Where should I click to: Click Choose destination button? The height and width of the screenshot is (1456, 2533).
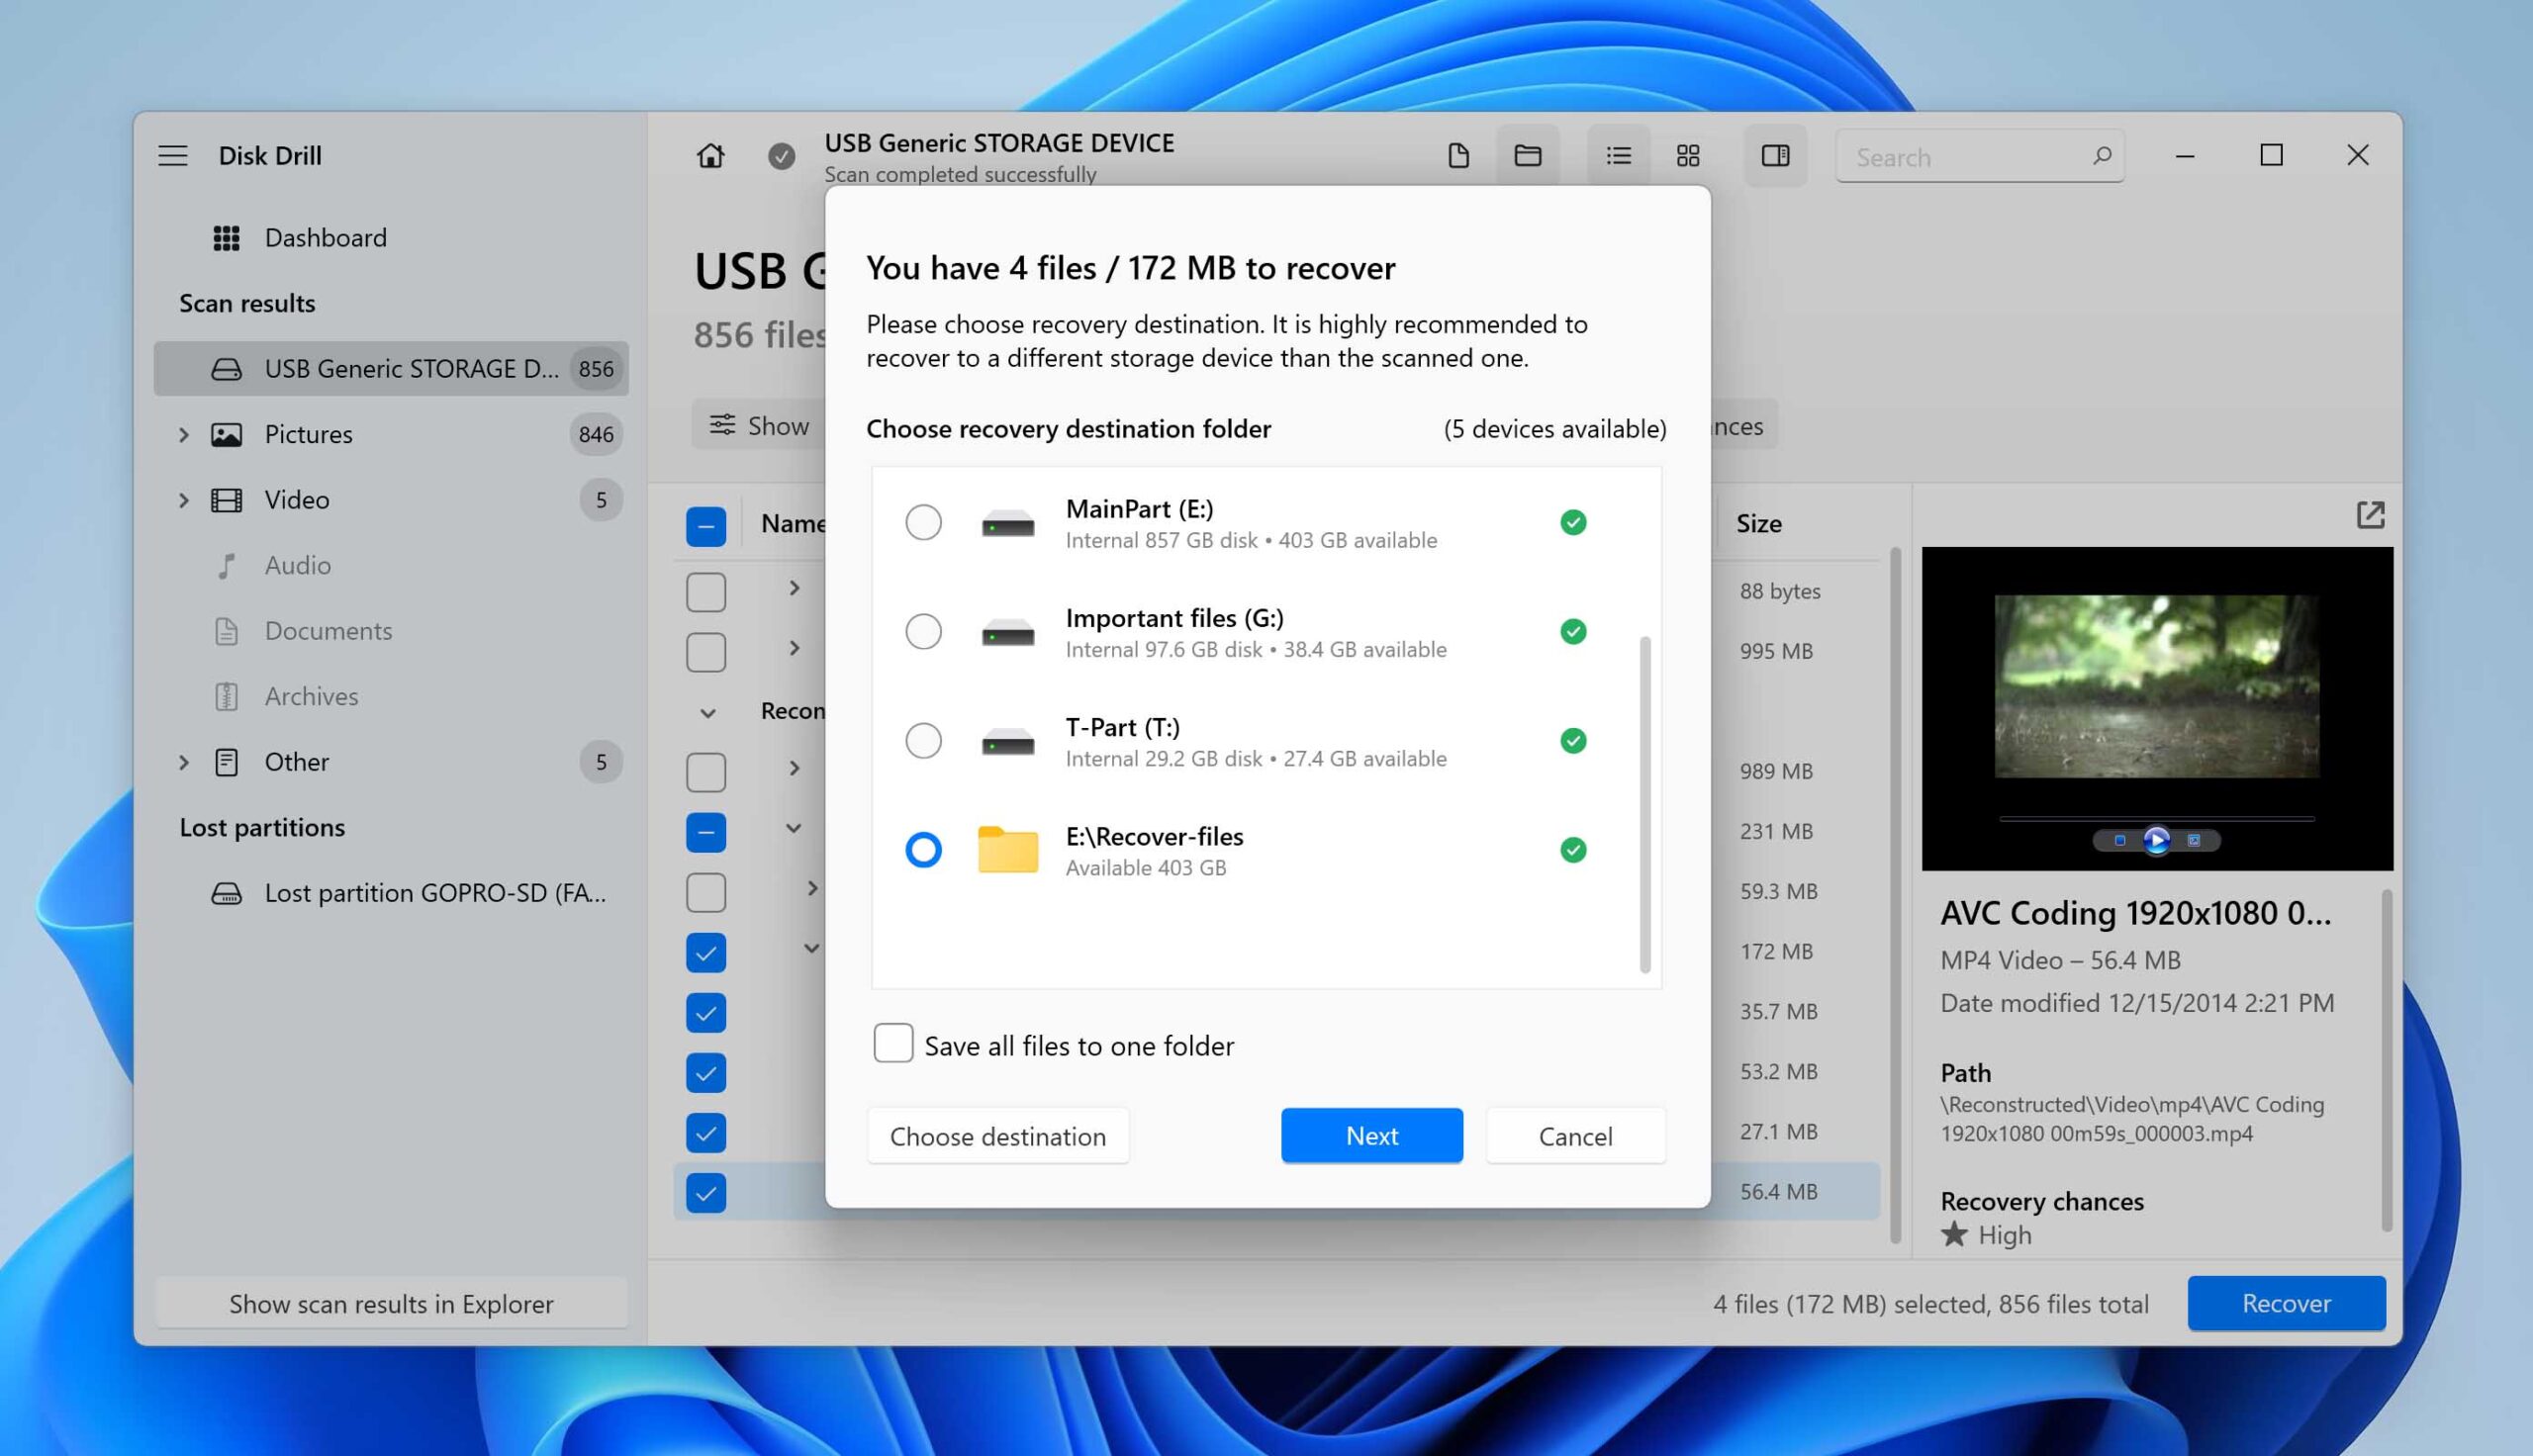tap(997, 1136)
